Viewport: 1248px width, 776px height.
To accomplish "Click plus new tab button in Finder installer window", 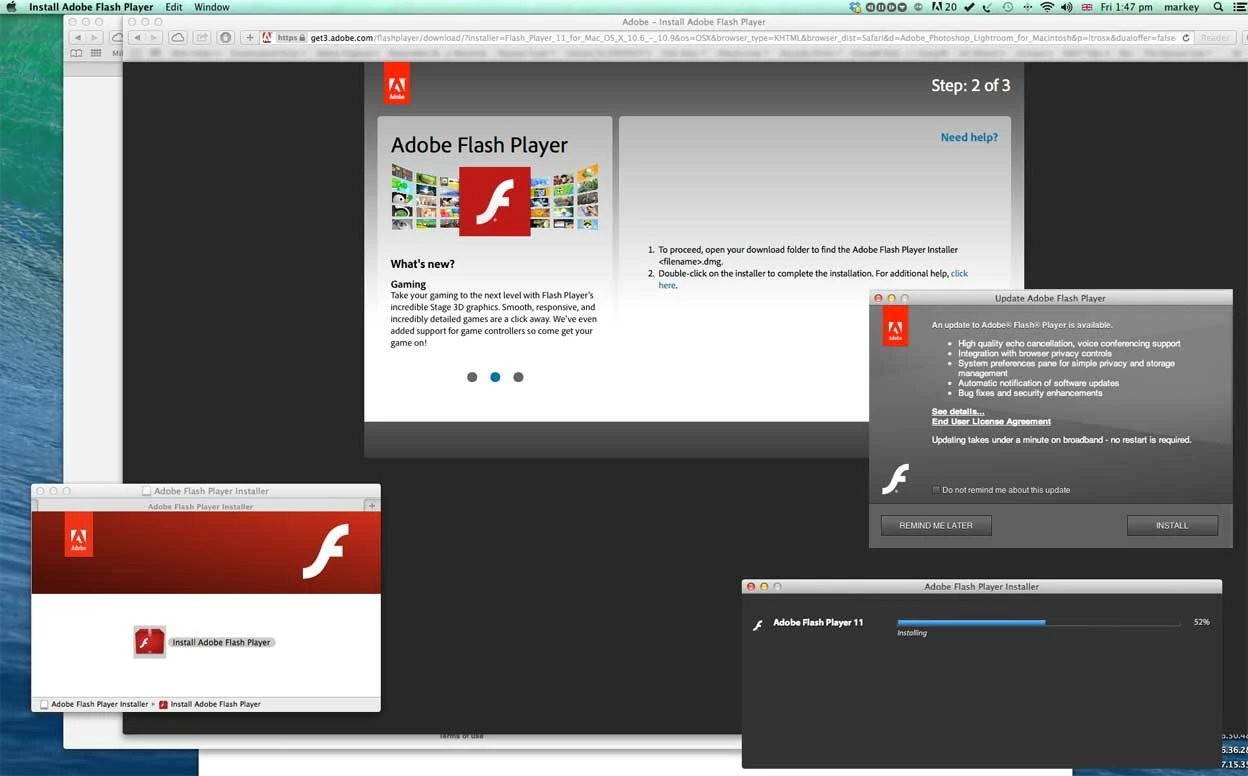I will click(372, 506).
